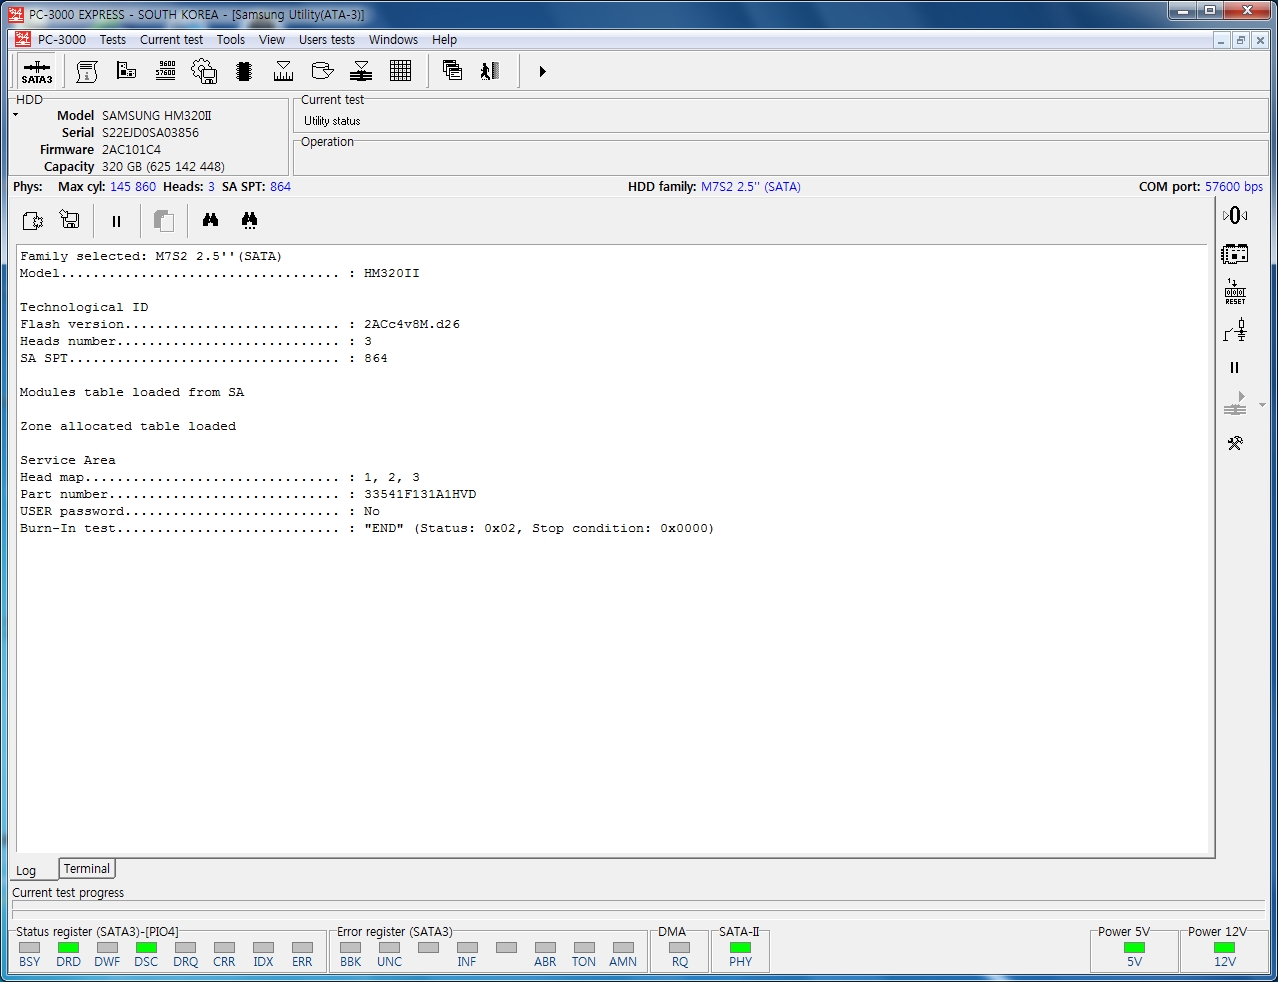Click the Flash version 2ACc4v8M.d26 line

click(240, 324)
